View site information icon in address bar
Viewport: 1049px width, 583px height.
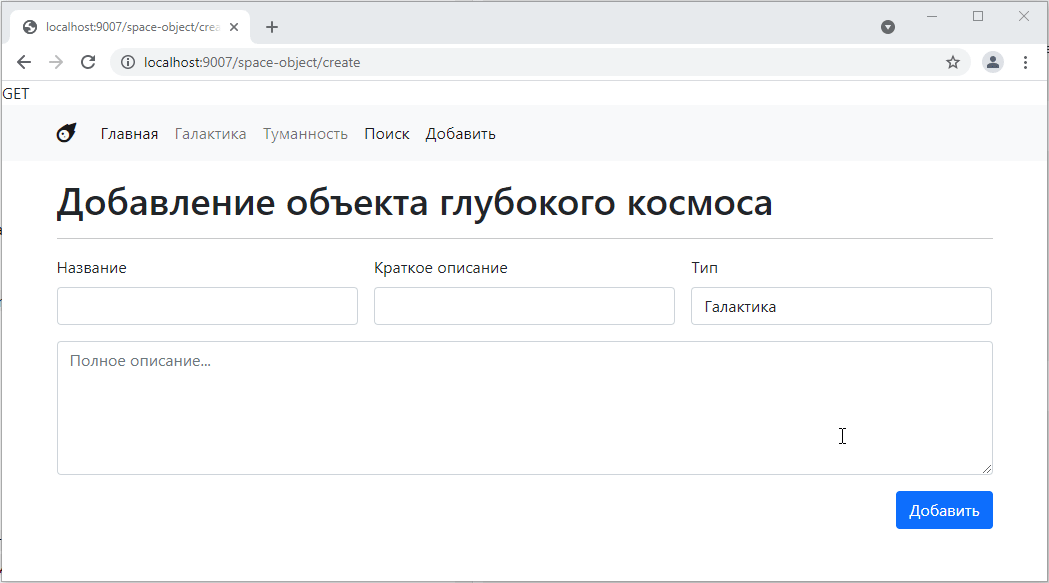point(127,62)
